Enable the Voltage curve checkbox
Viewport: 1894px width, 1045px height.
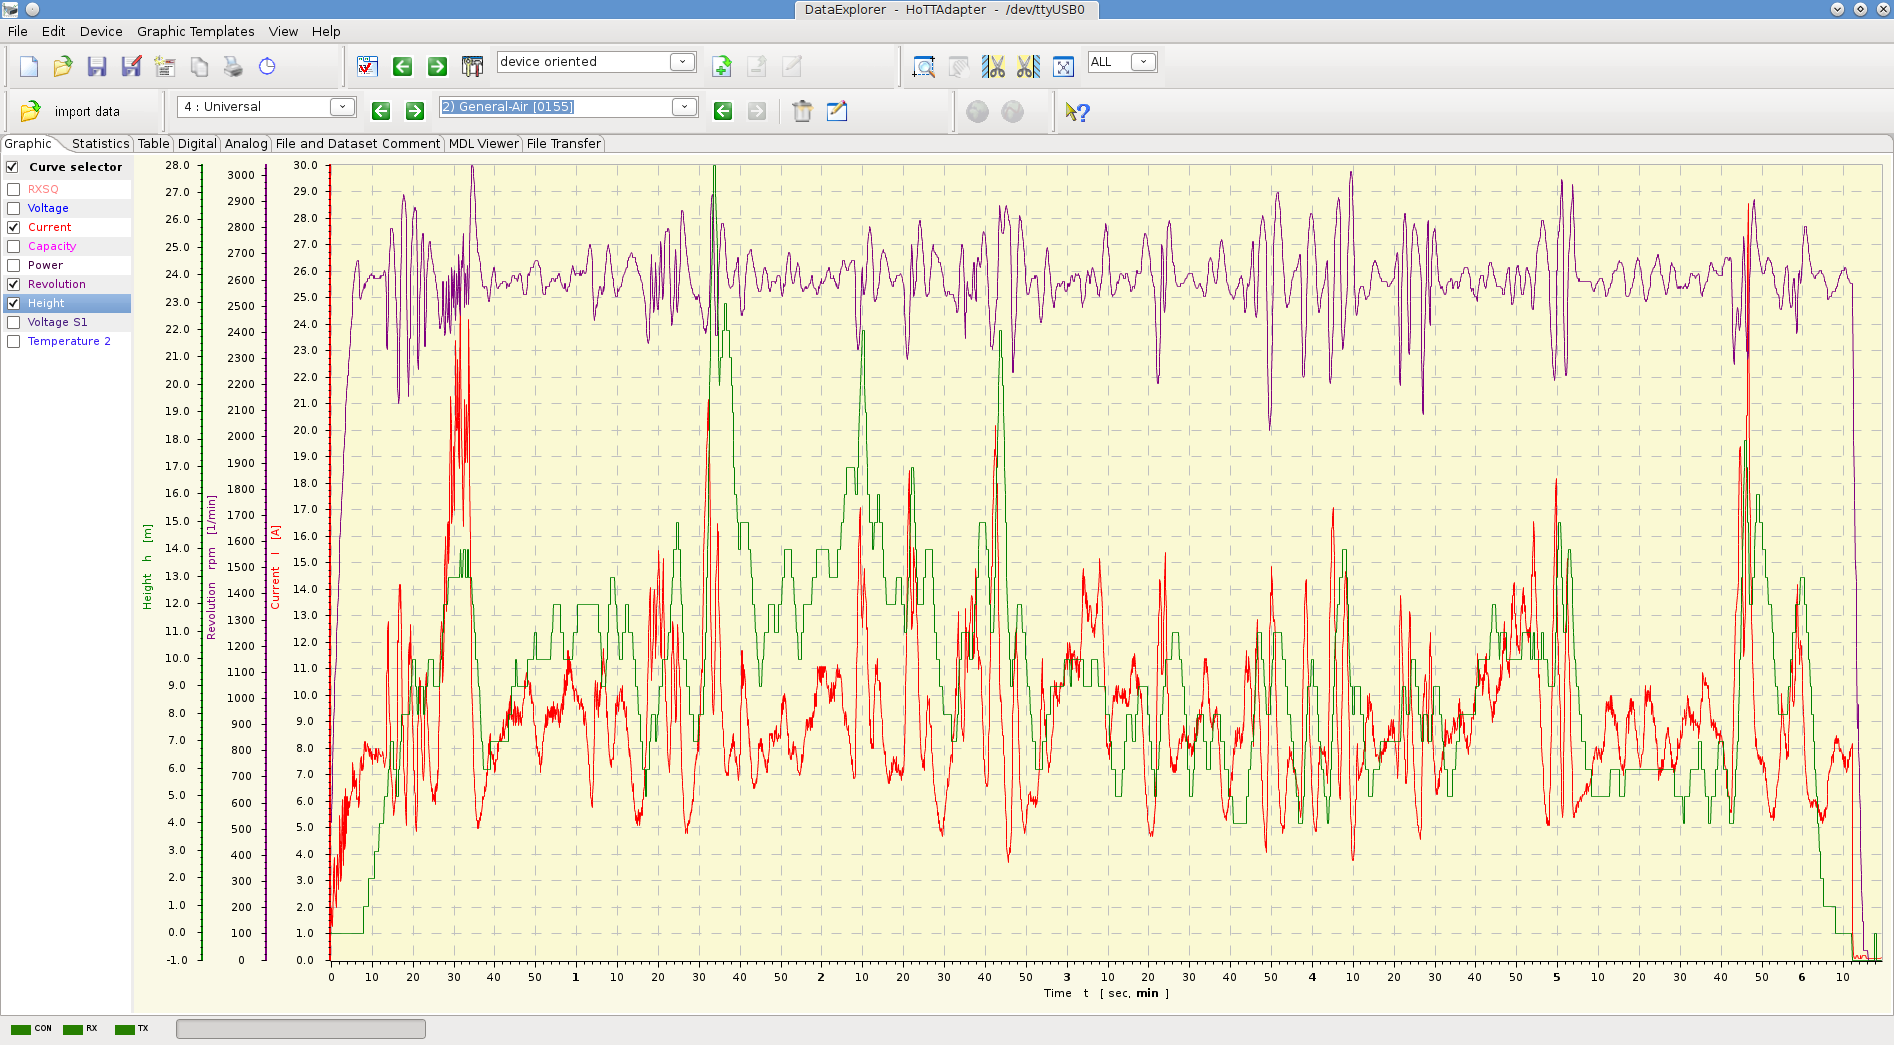pyautogui.click(x=14, y=208)
